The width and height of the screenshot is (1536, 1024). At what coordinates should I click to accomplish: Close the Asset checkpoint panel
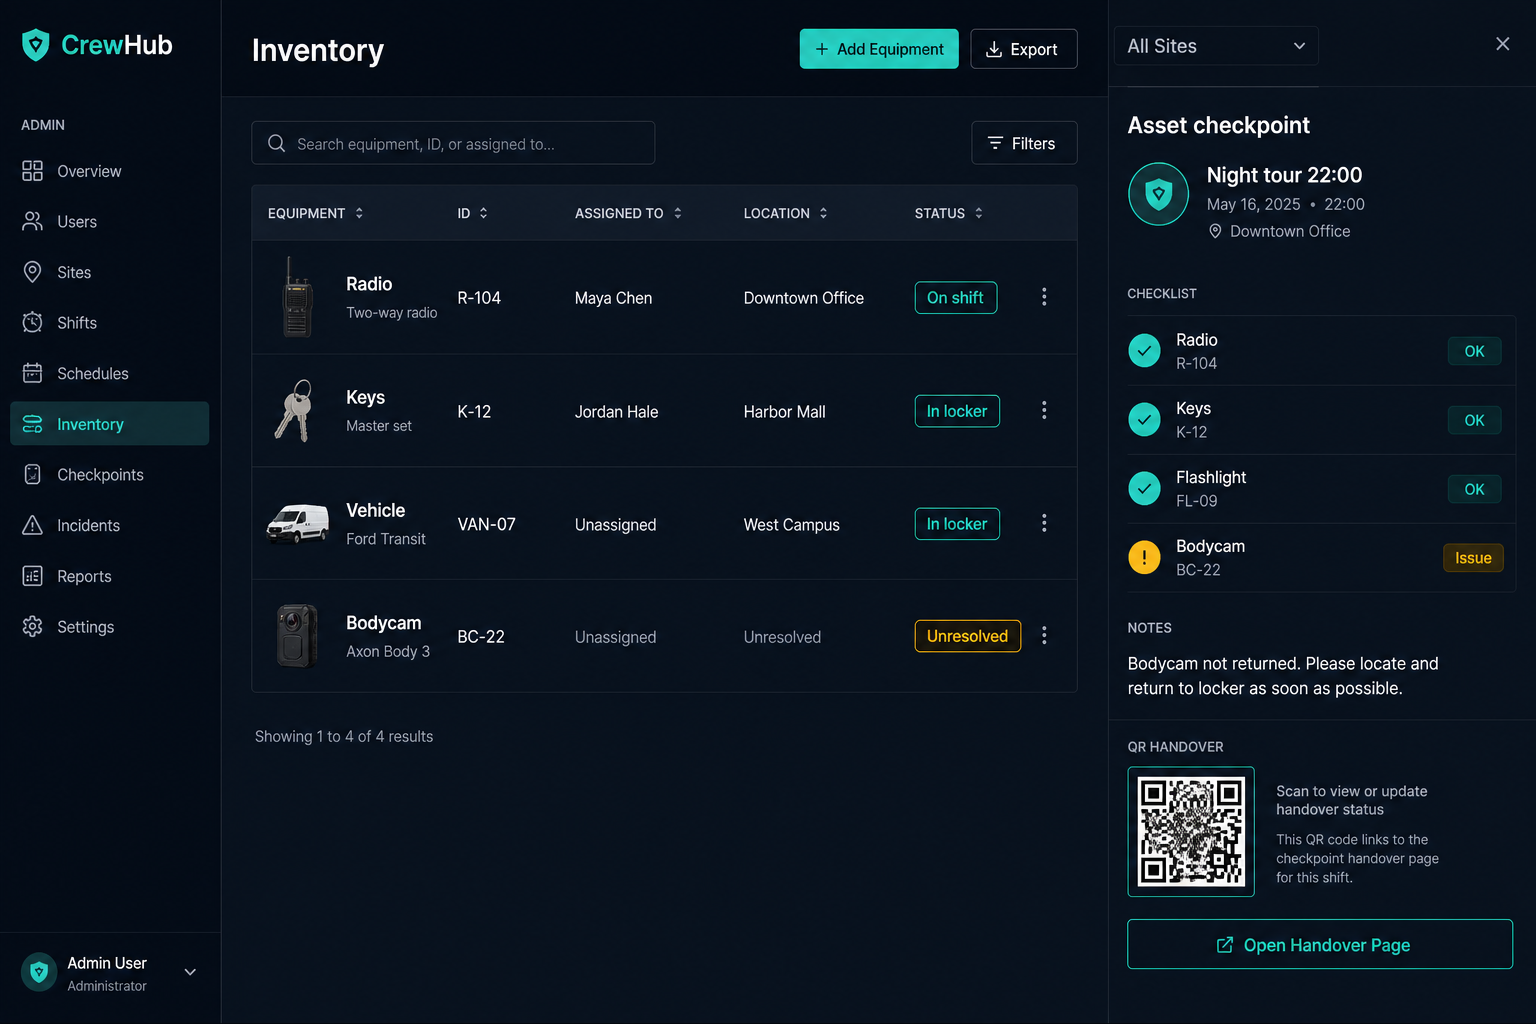coord(1502,44)
